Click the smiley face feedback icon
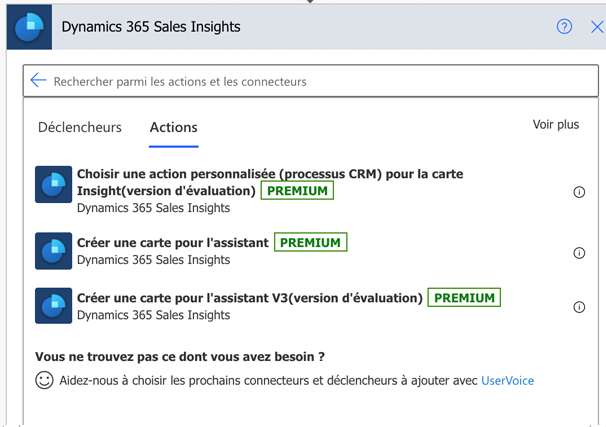Image resolution: width=606 pixels, height=427 pixels. pos(44,380)
